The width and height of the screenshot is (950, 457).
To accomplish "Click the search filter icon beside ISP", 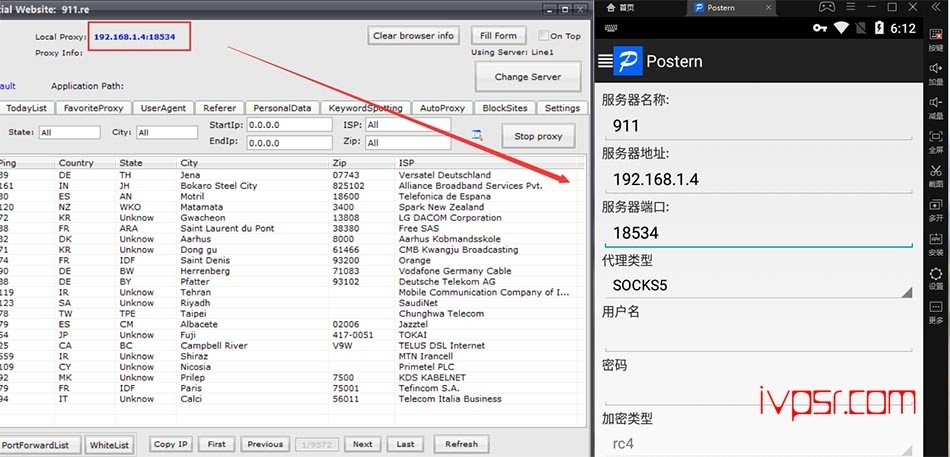I will (x=477, y=135).
